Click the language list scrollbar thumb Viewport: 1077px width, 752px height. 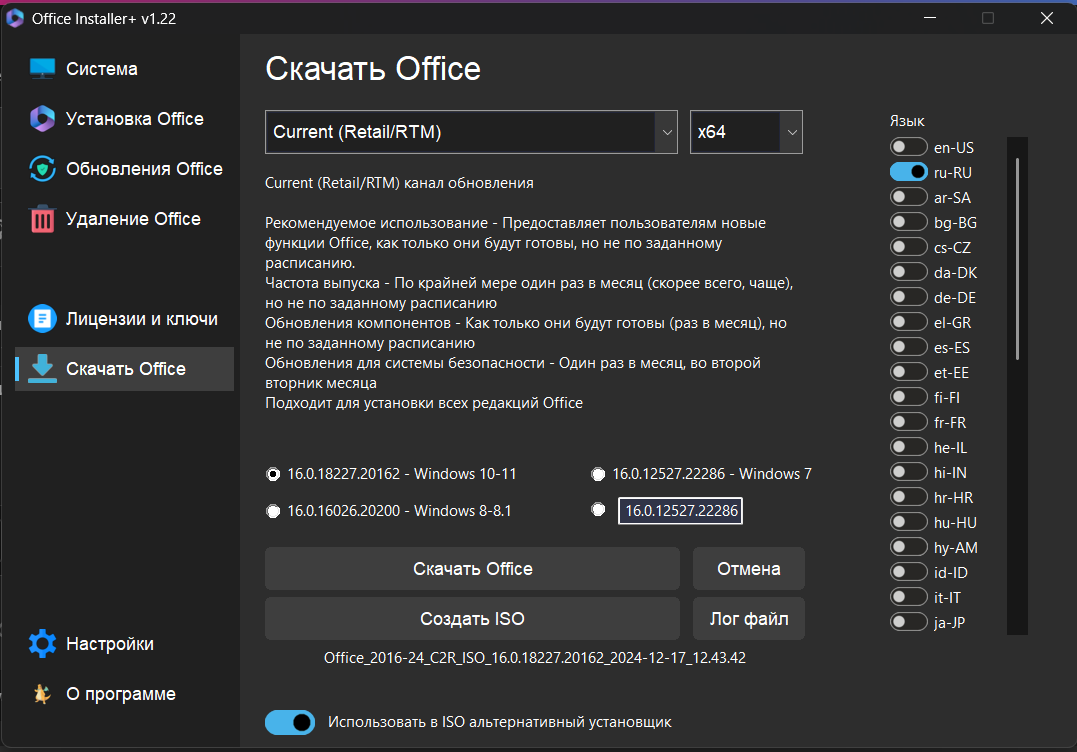1017,259
